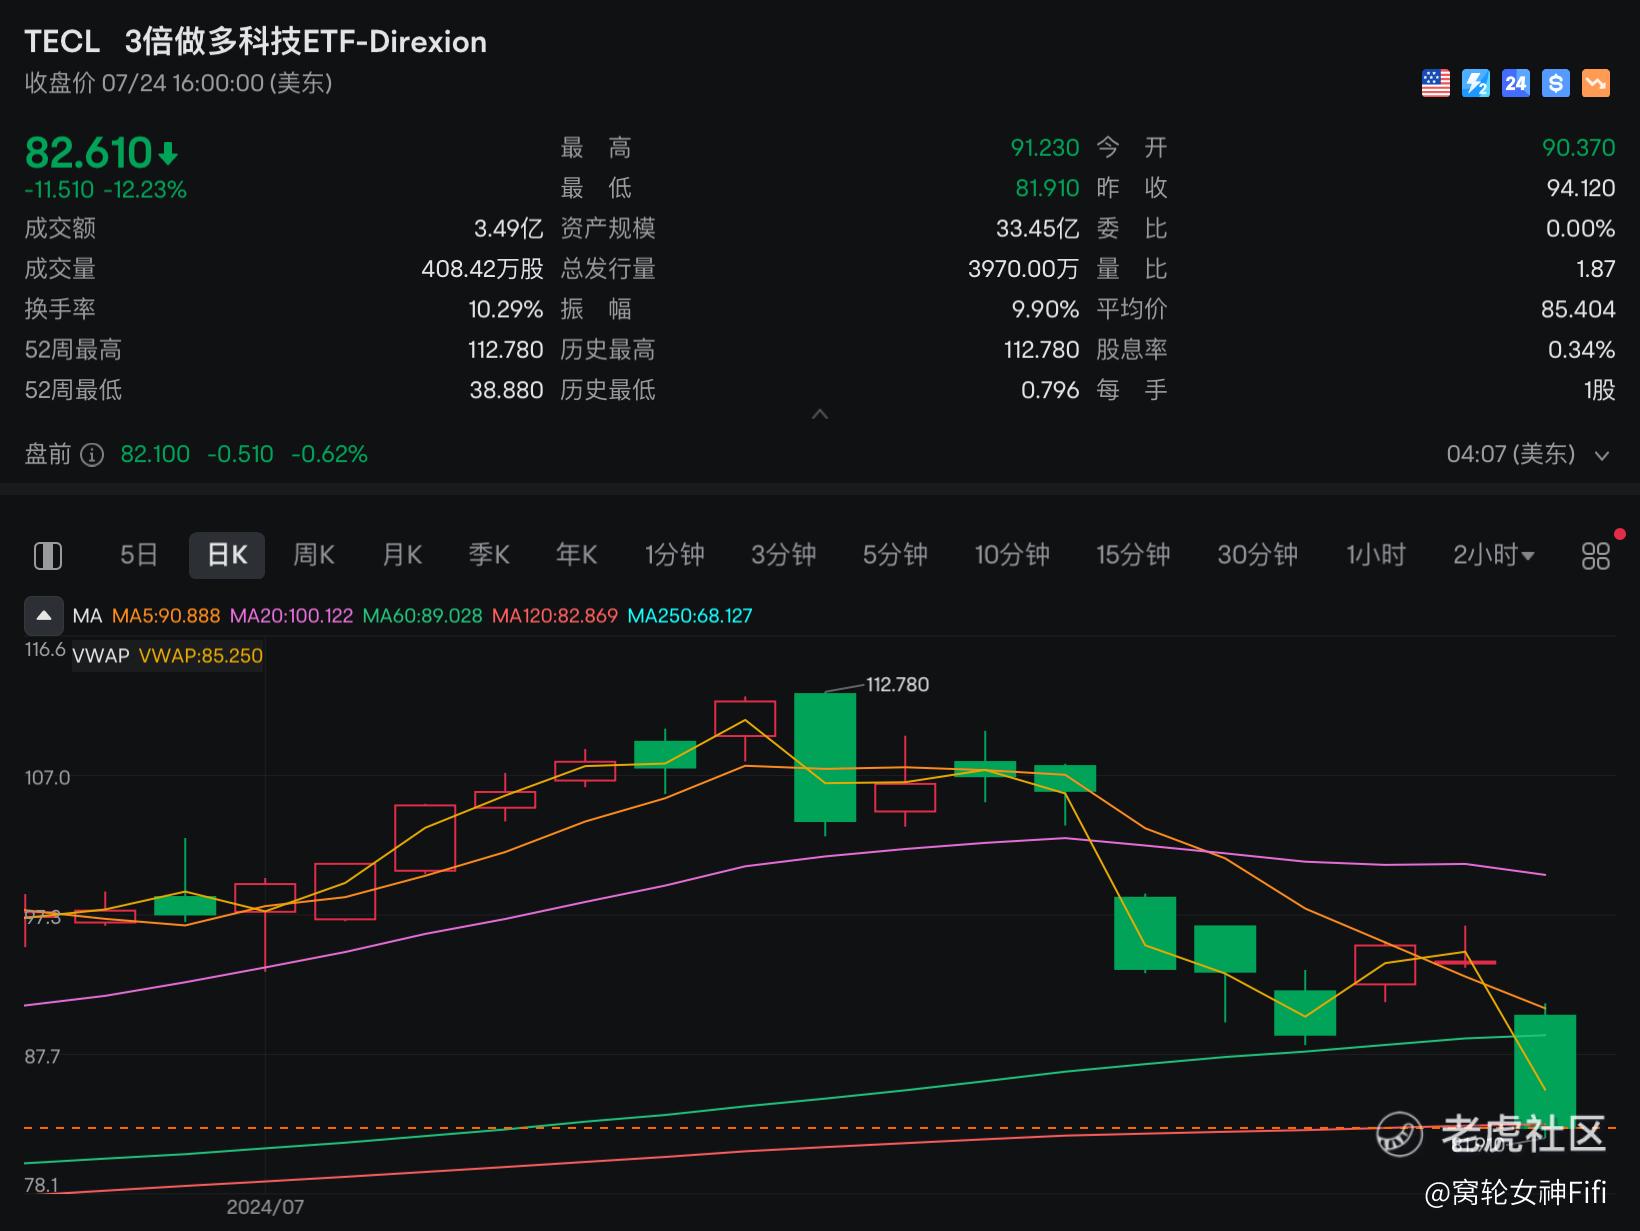Click the 最高 value 91.230
Viewport: 1640px width, 1231px height.
[x=1045, y=148]
